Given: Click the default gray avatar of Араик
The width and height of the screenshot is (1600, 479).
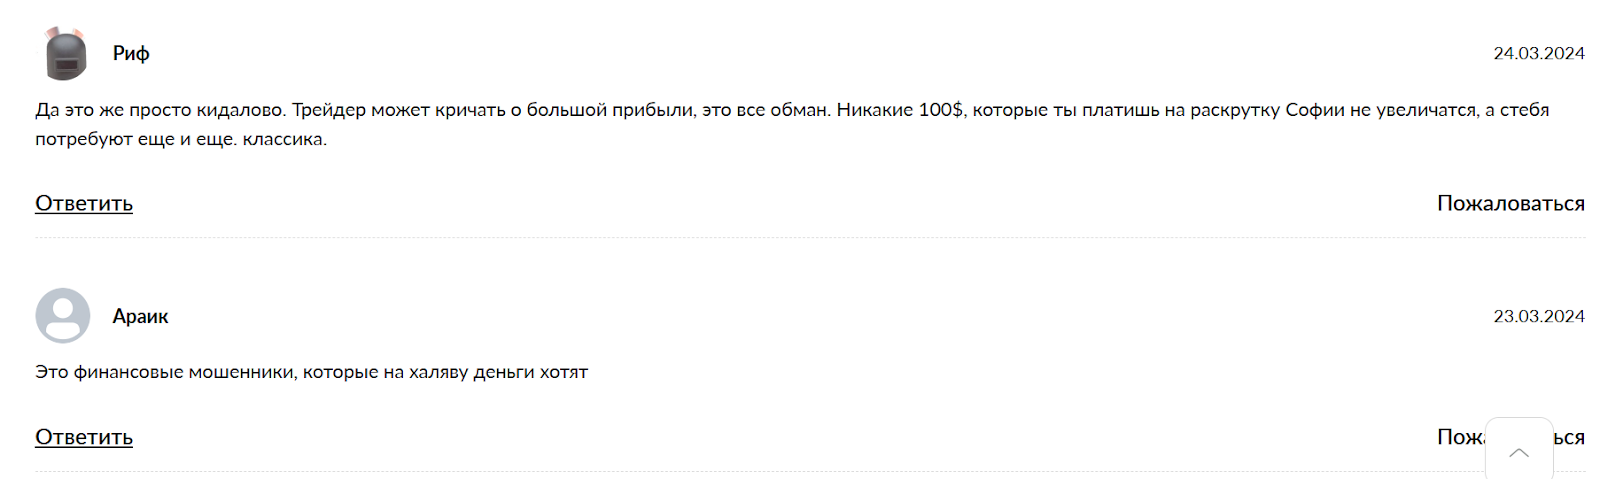Looking at the screenshot, I should click(63, 316).
